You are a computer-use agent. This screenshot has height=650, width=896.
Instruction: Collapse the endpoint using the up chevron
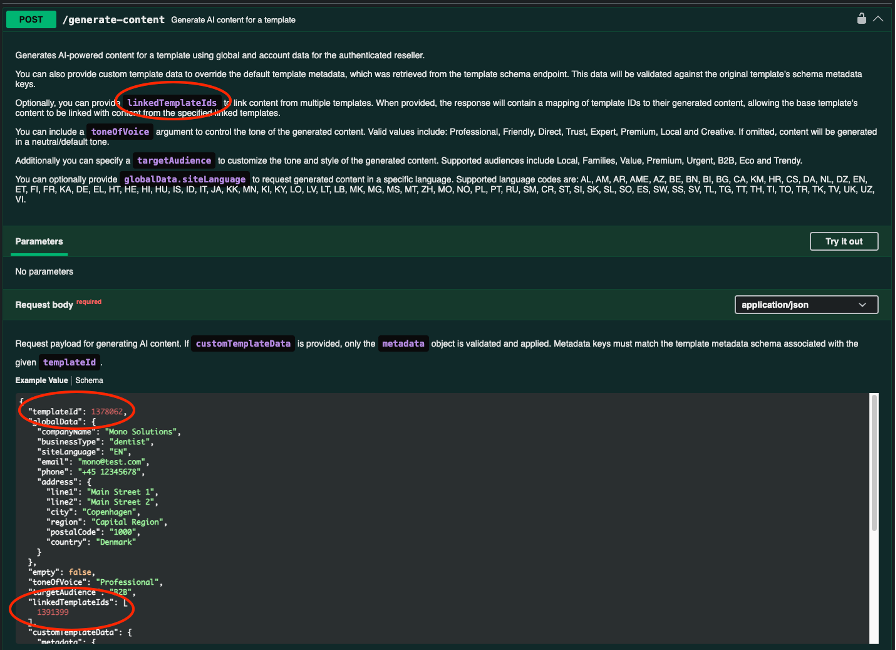click(x=878, y=18)
